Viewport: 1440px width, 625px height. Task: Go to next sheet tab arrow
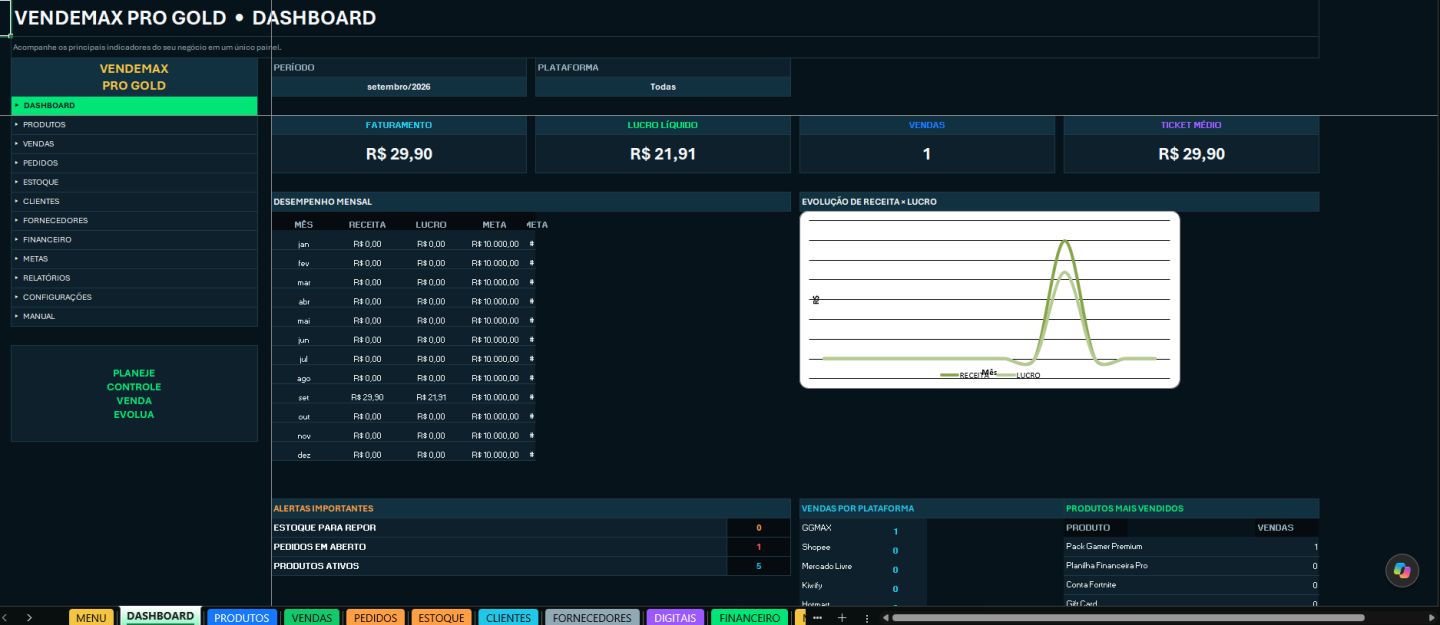pos(29,618)
